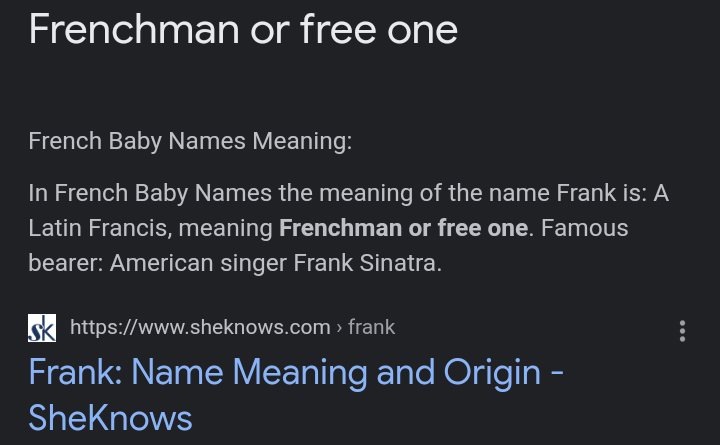720x445 pixels.
Task: Click the https://www.sheknows.com URL text
Action: point(200,327)
